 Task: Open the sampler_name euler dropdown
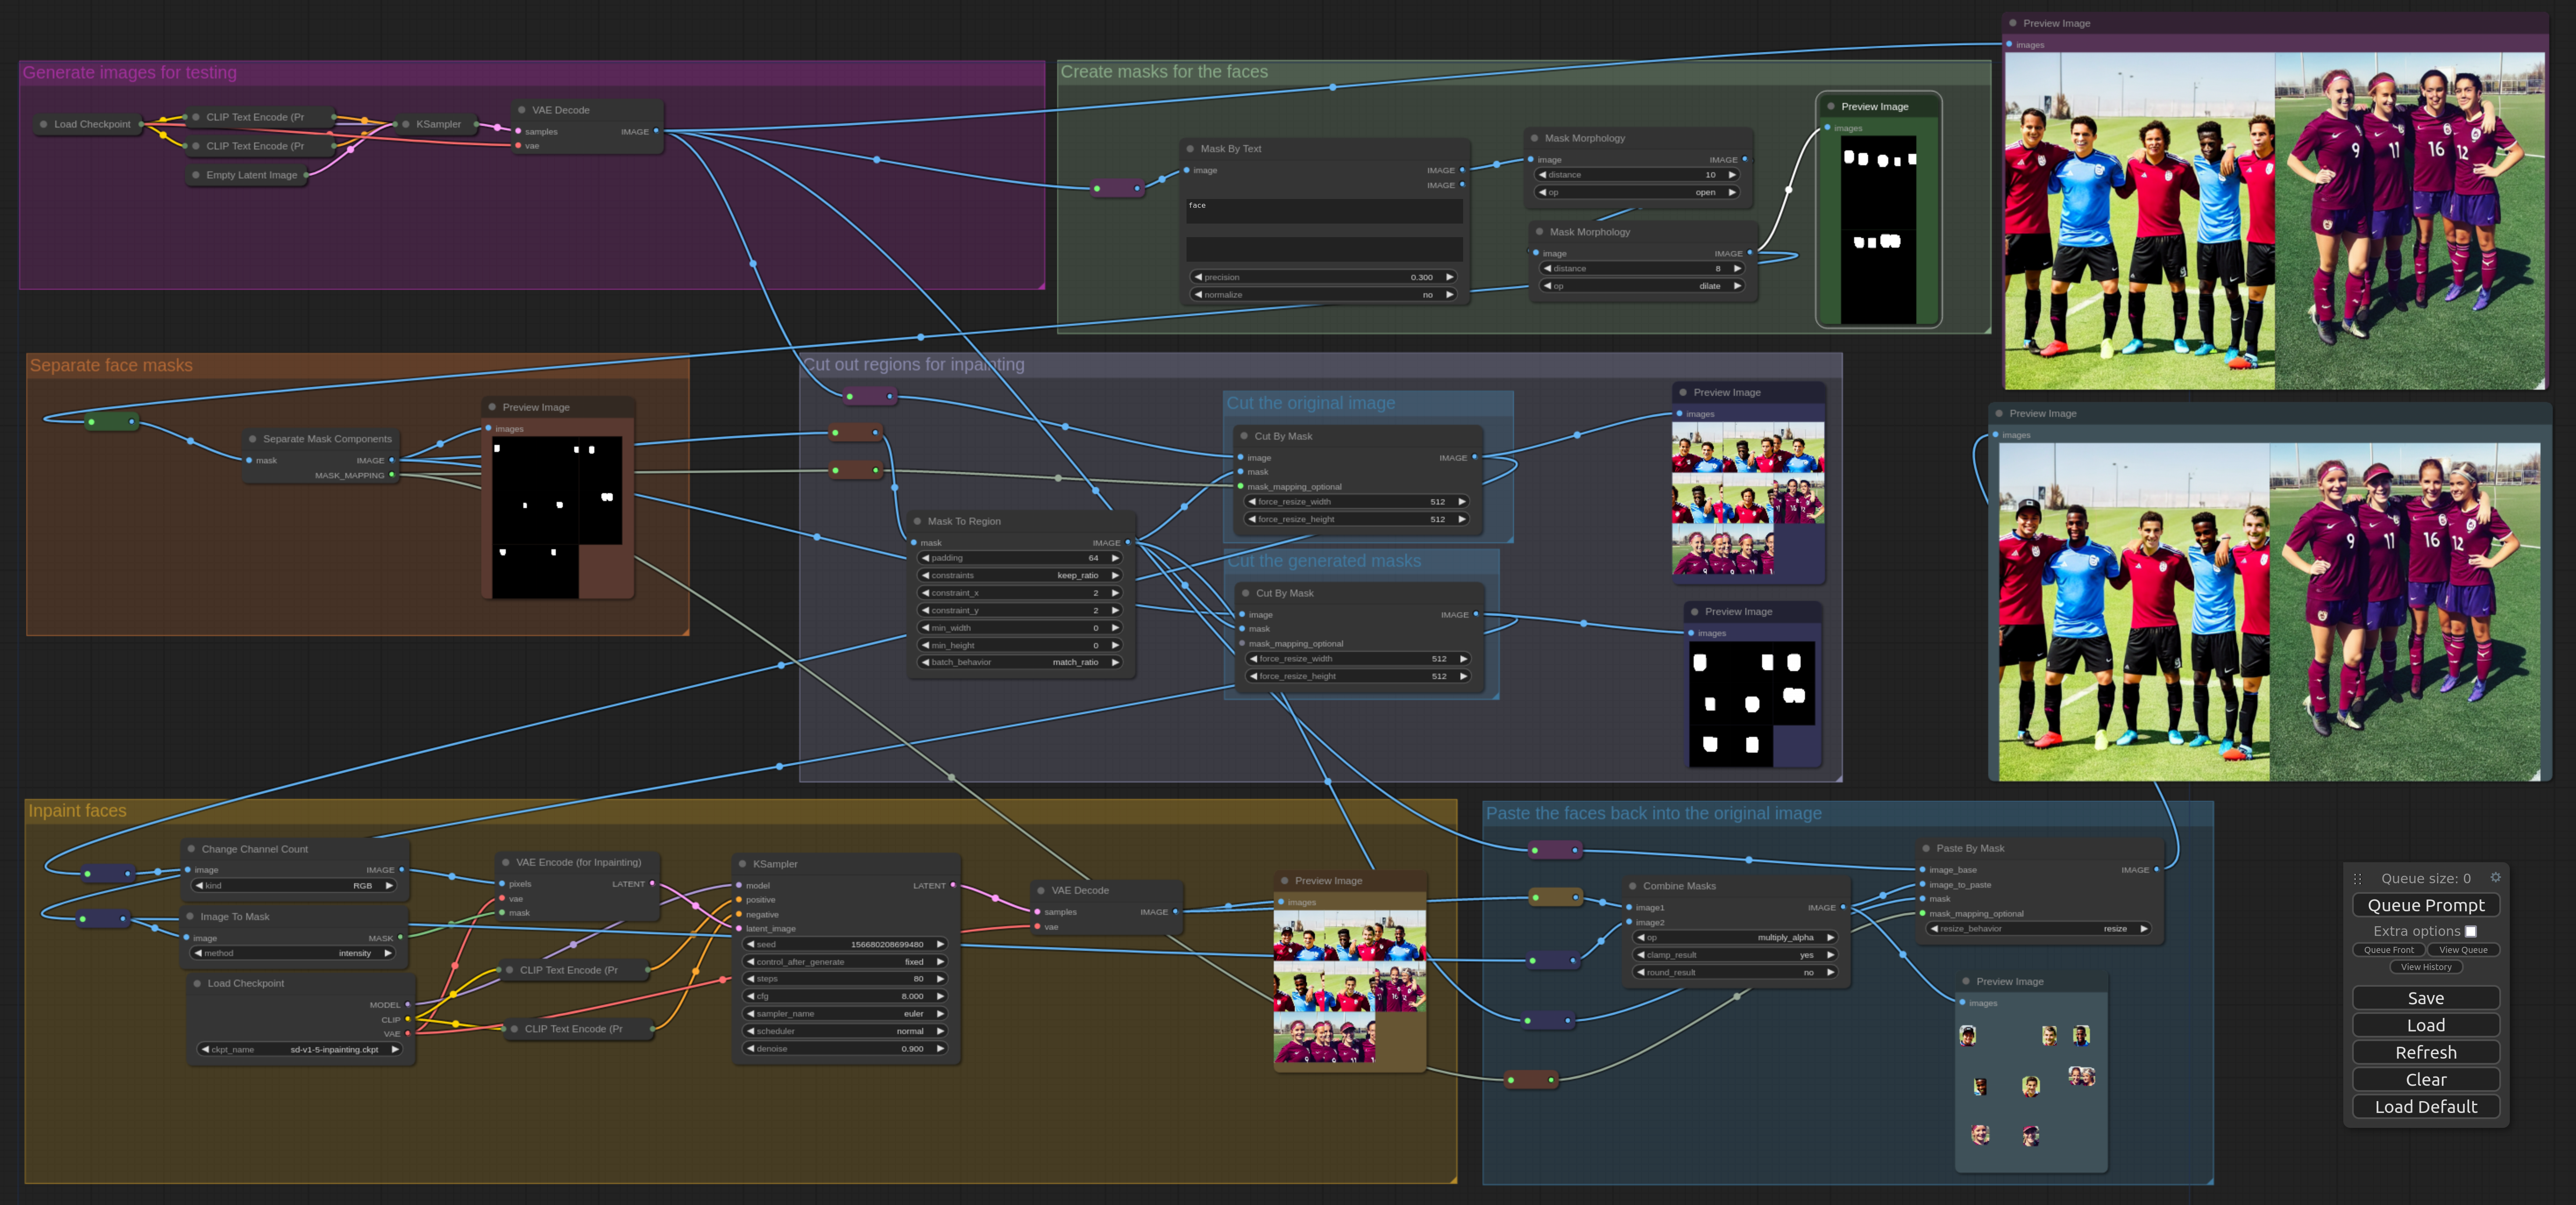pos(845,1014)
